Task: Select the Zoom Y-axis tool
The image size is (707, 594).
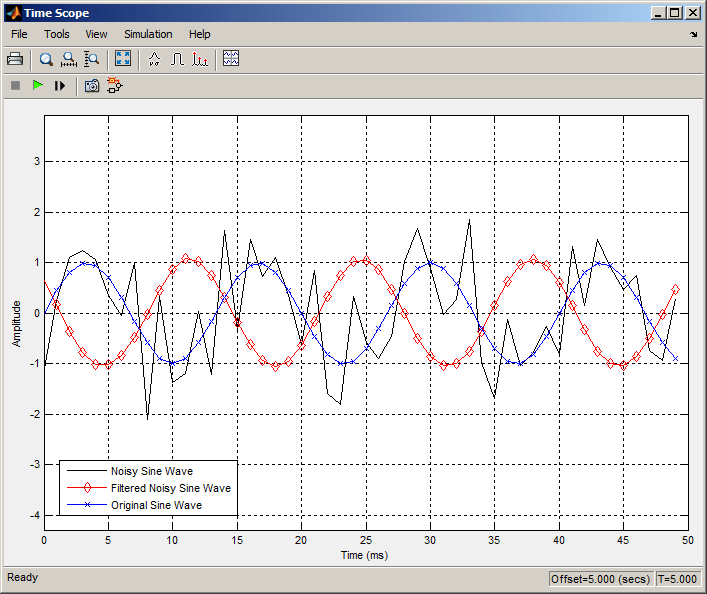Action: 91,59
